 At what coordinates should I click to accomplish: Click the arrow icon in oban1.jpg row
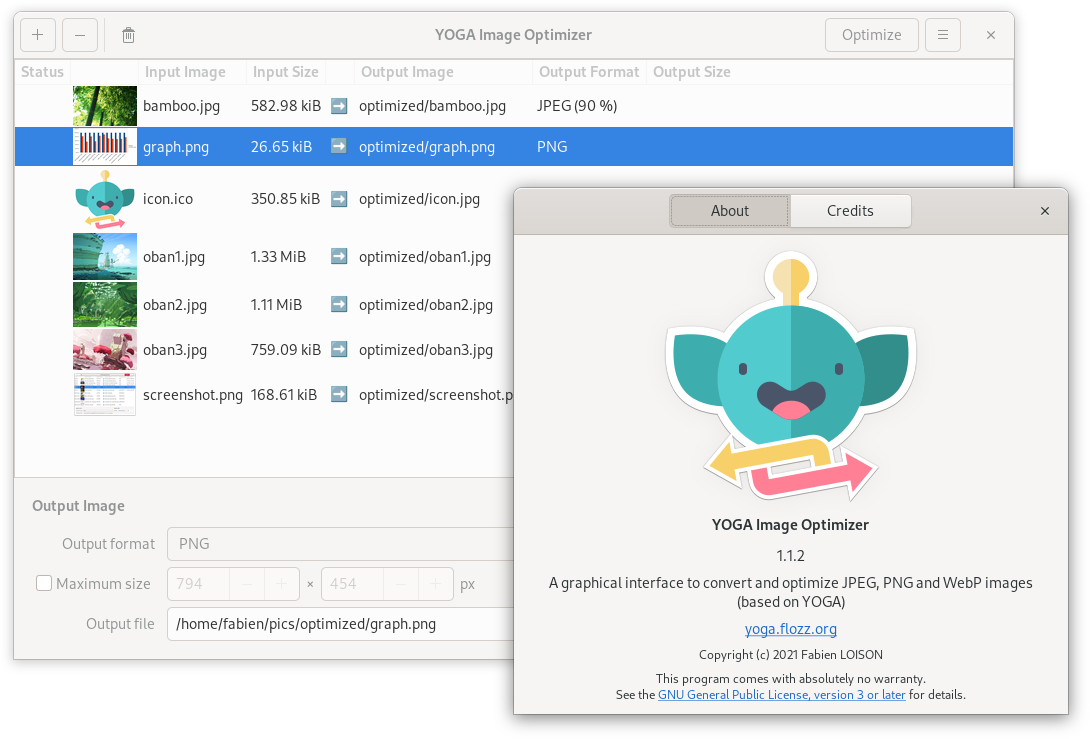pyautogui.click(x=339, y=257)
